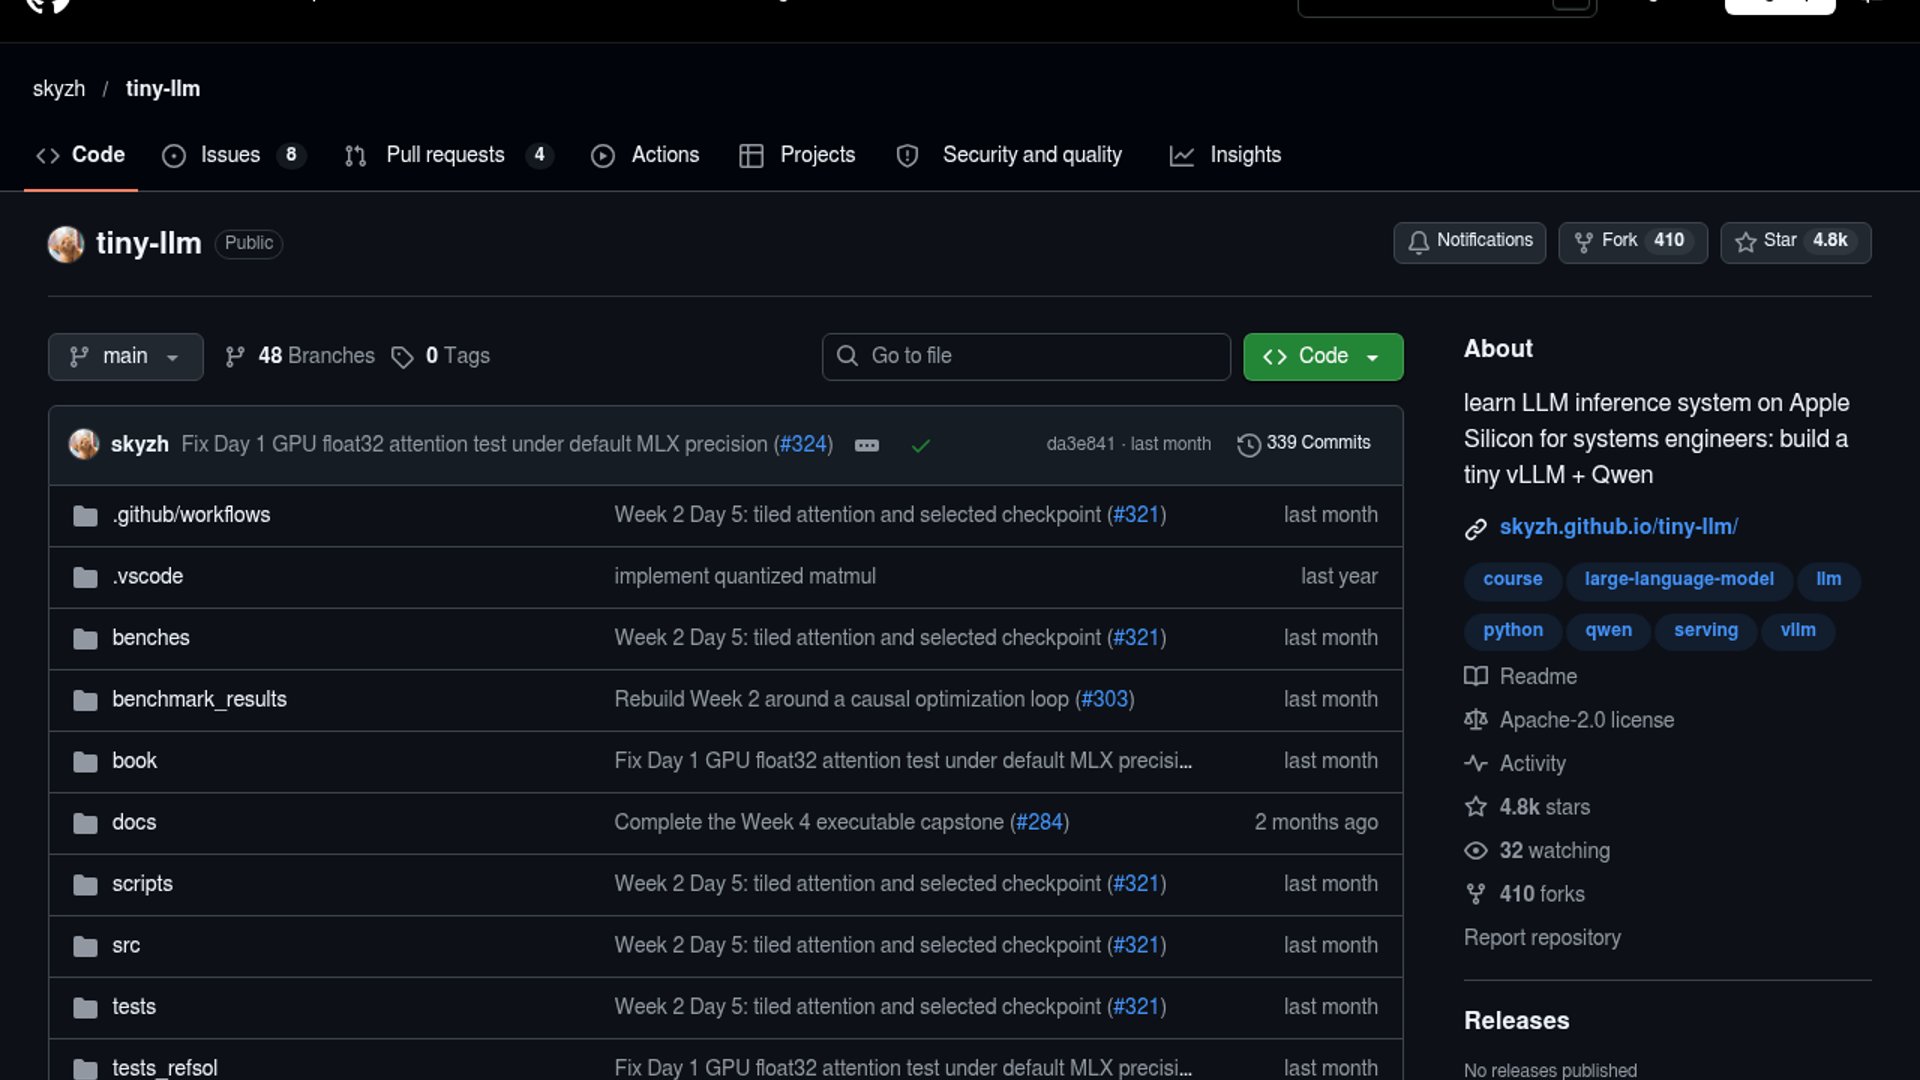This screenshot has width=1920, height=1080.
Task: Open the tests folder
Action: point(134,1007)
